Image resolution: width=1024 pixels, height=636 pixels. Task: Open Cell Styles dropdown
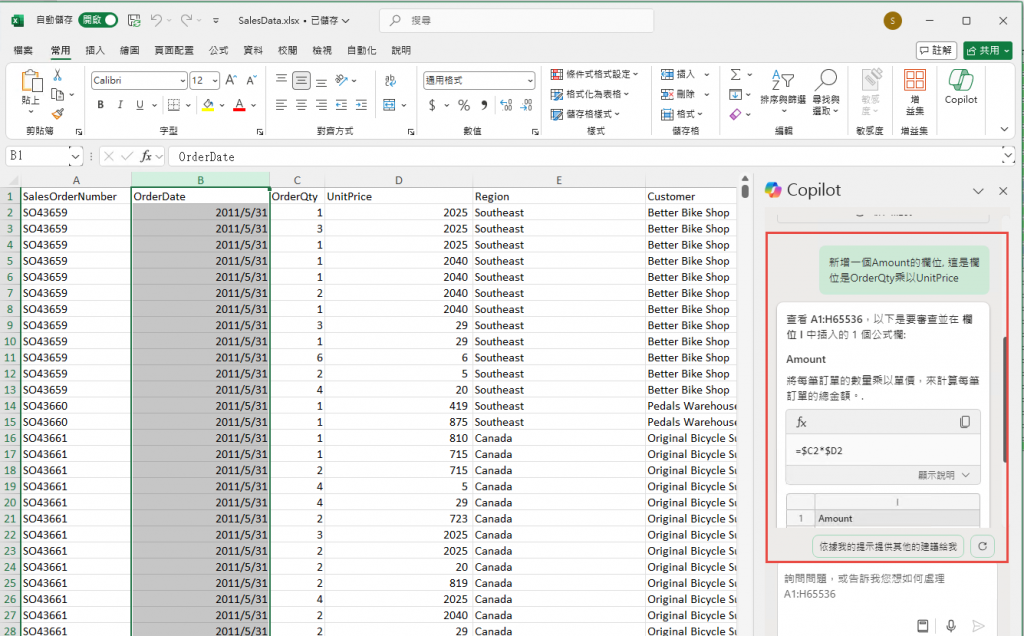pos(585,114)
